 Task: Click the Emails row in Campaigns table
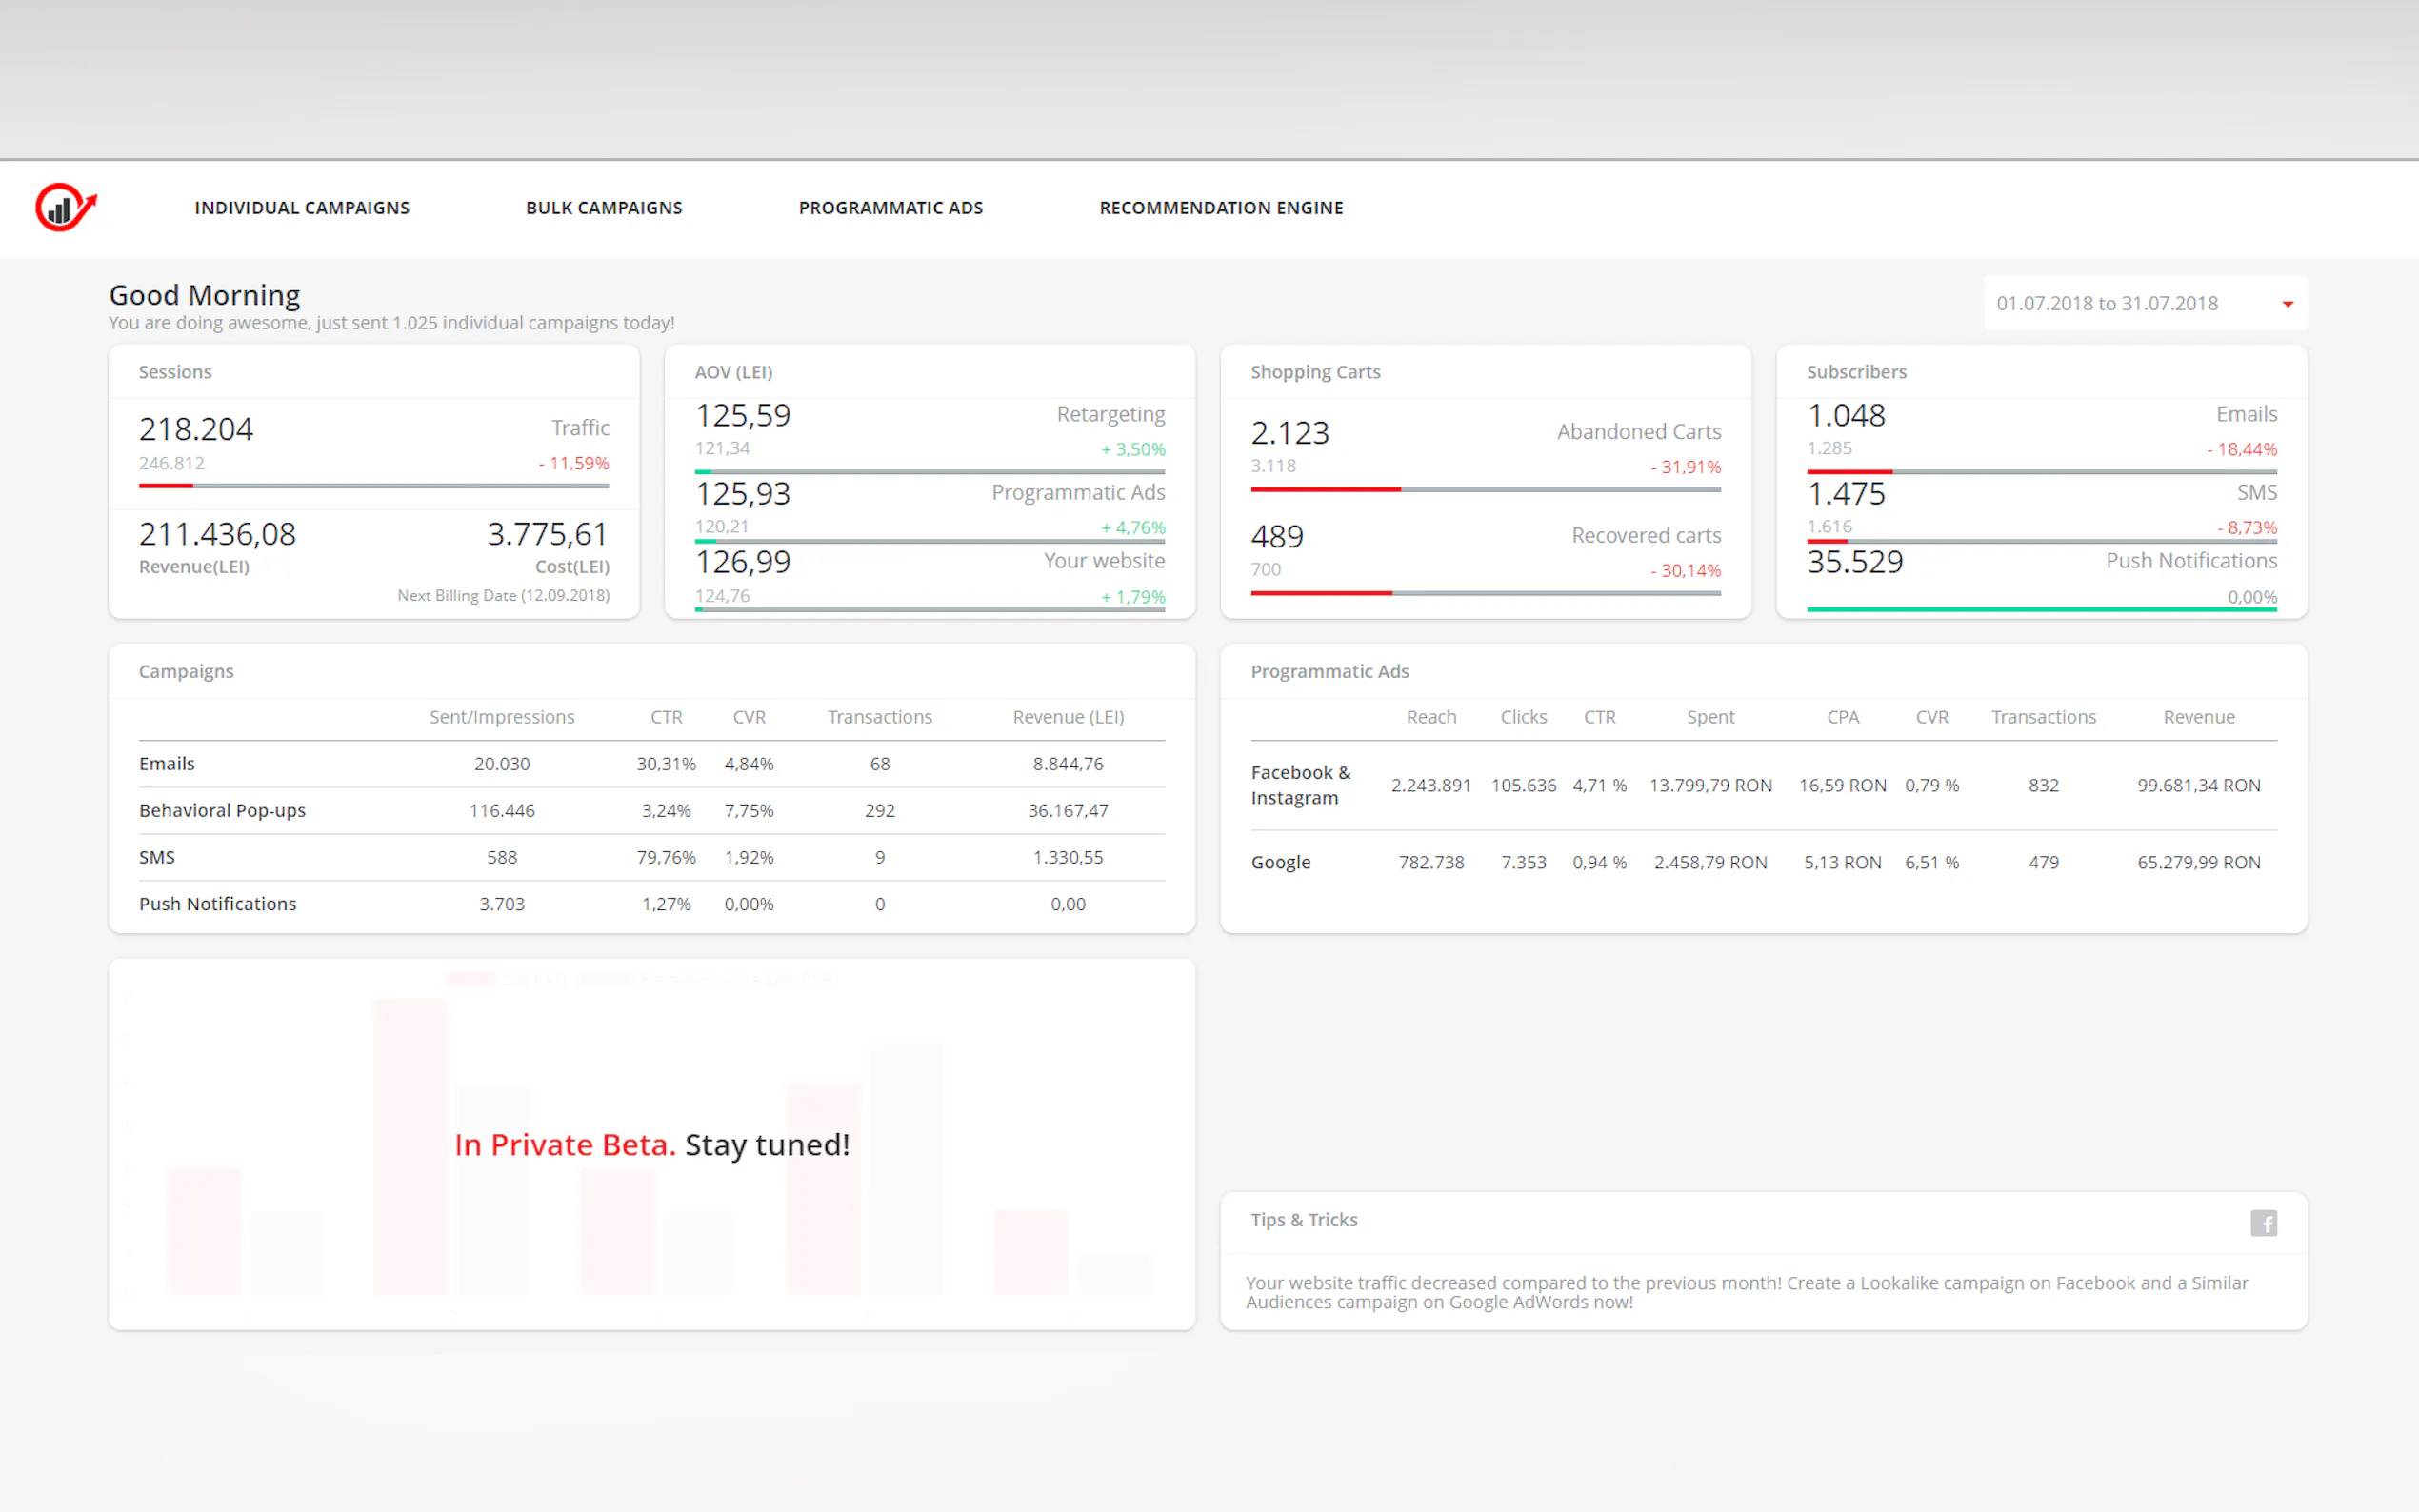(167, 764)
